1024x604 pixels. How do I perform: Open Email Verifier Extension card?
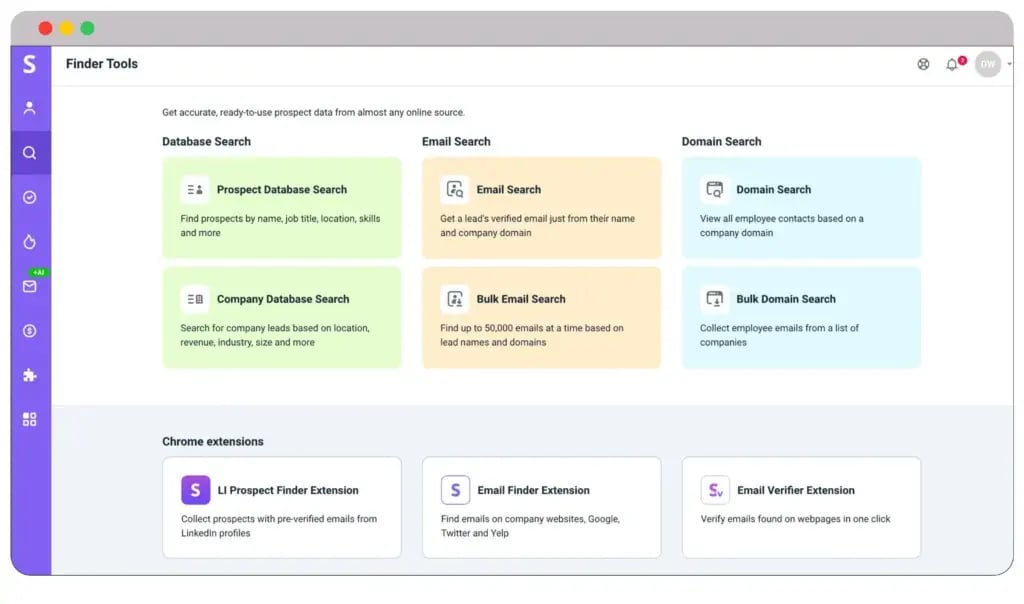(x=801, y=507)
